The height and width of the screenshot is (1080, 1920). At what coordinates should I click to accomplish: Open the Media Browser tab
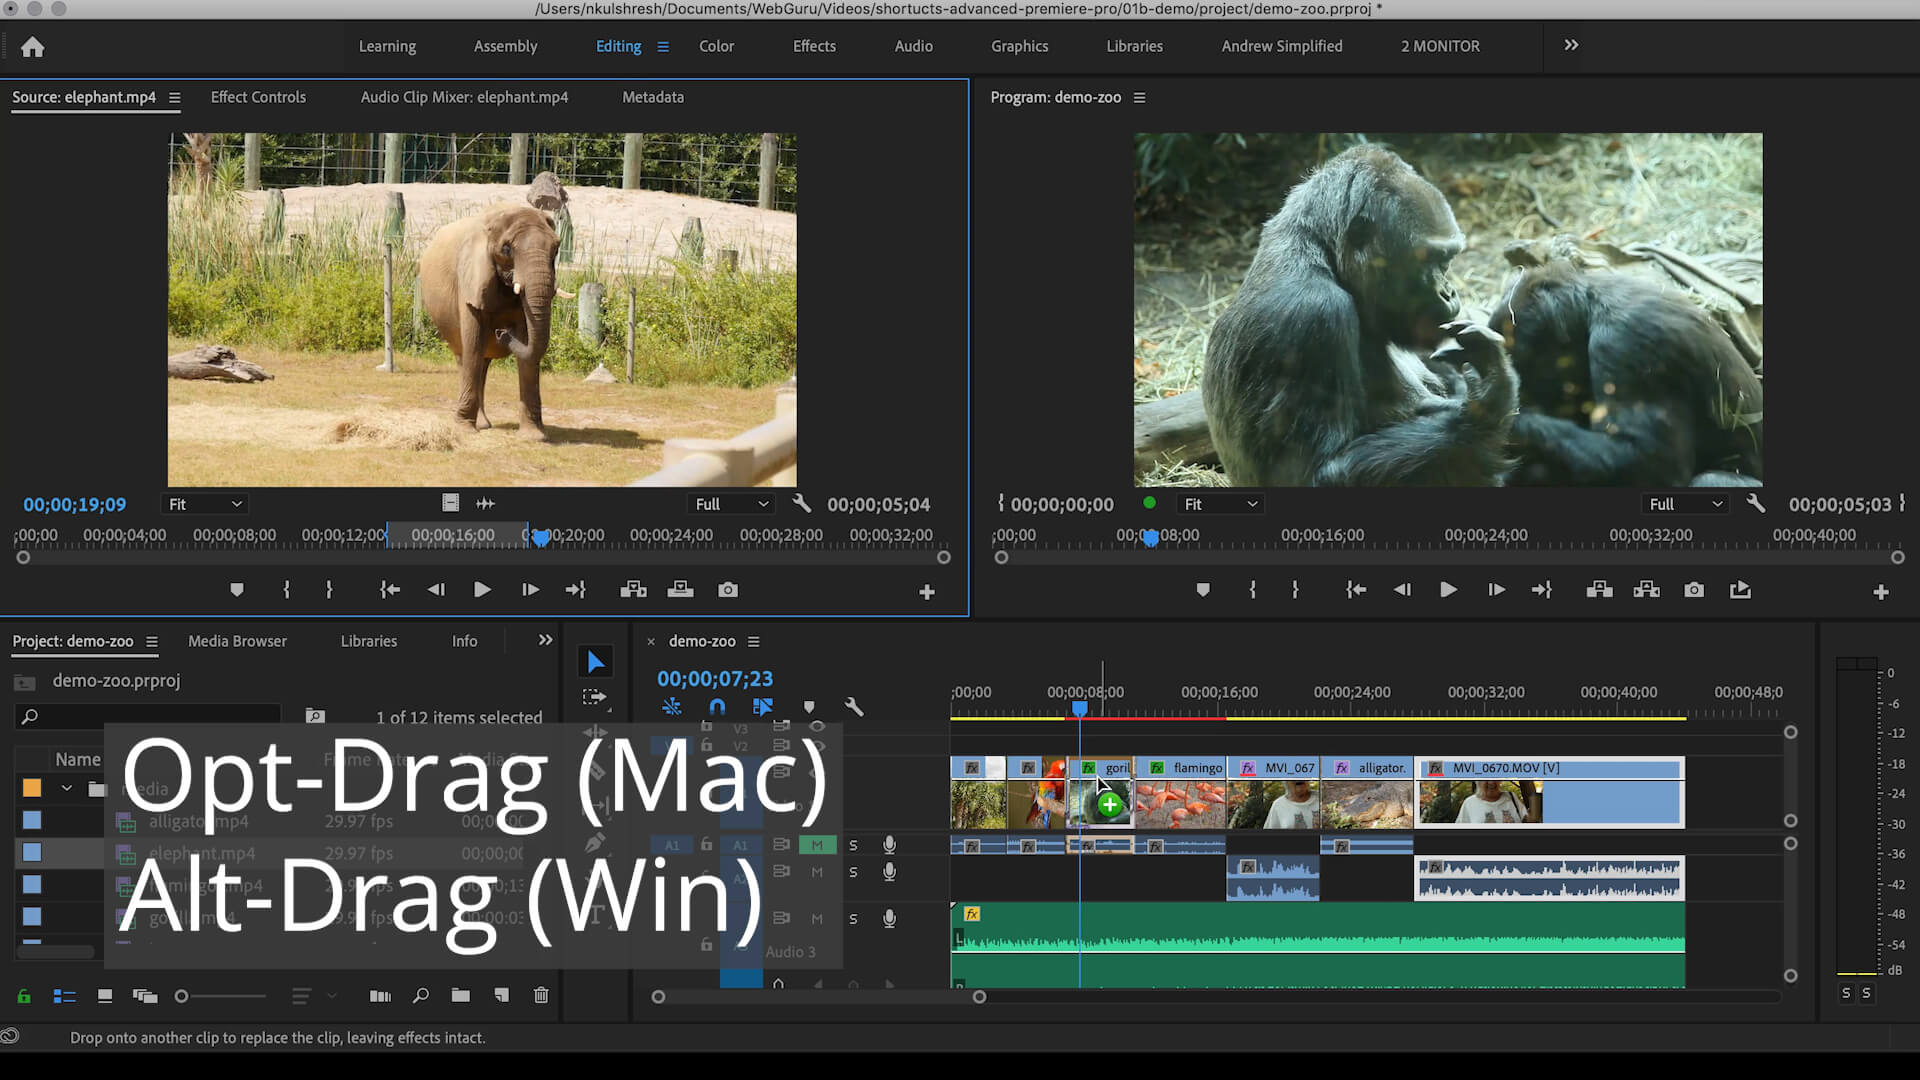(237, 641)
